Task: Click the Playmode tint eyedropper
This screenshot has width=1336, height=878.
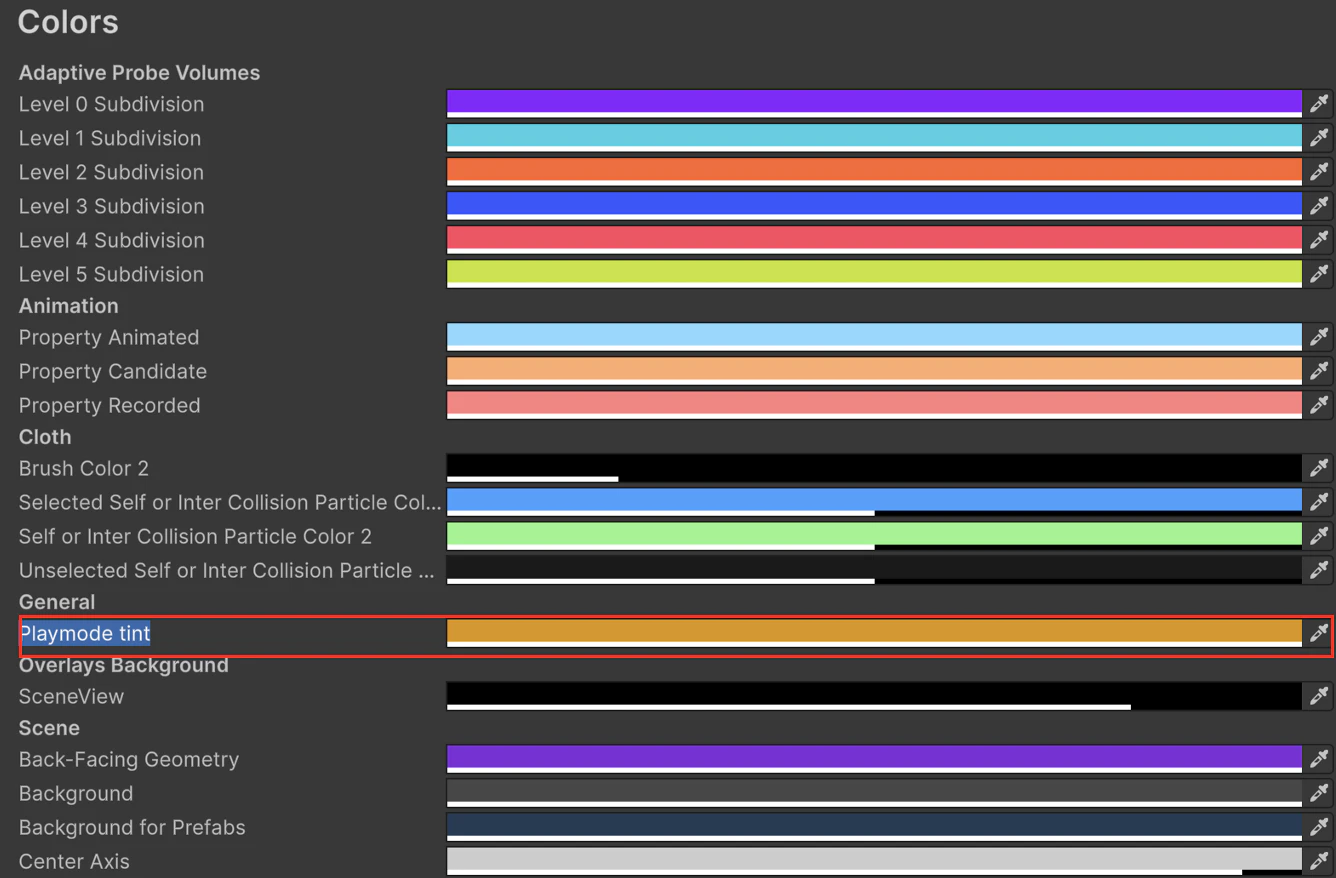Action: (x=1319, y=633)
